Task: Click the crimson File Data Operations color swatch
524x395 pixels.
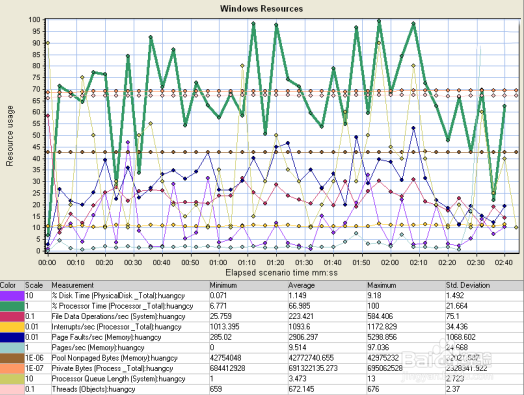Action: click(x=12, y=316)
